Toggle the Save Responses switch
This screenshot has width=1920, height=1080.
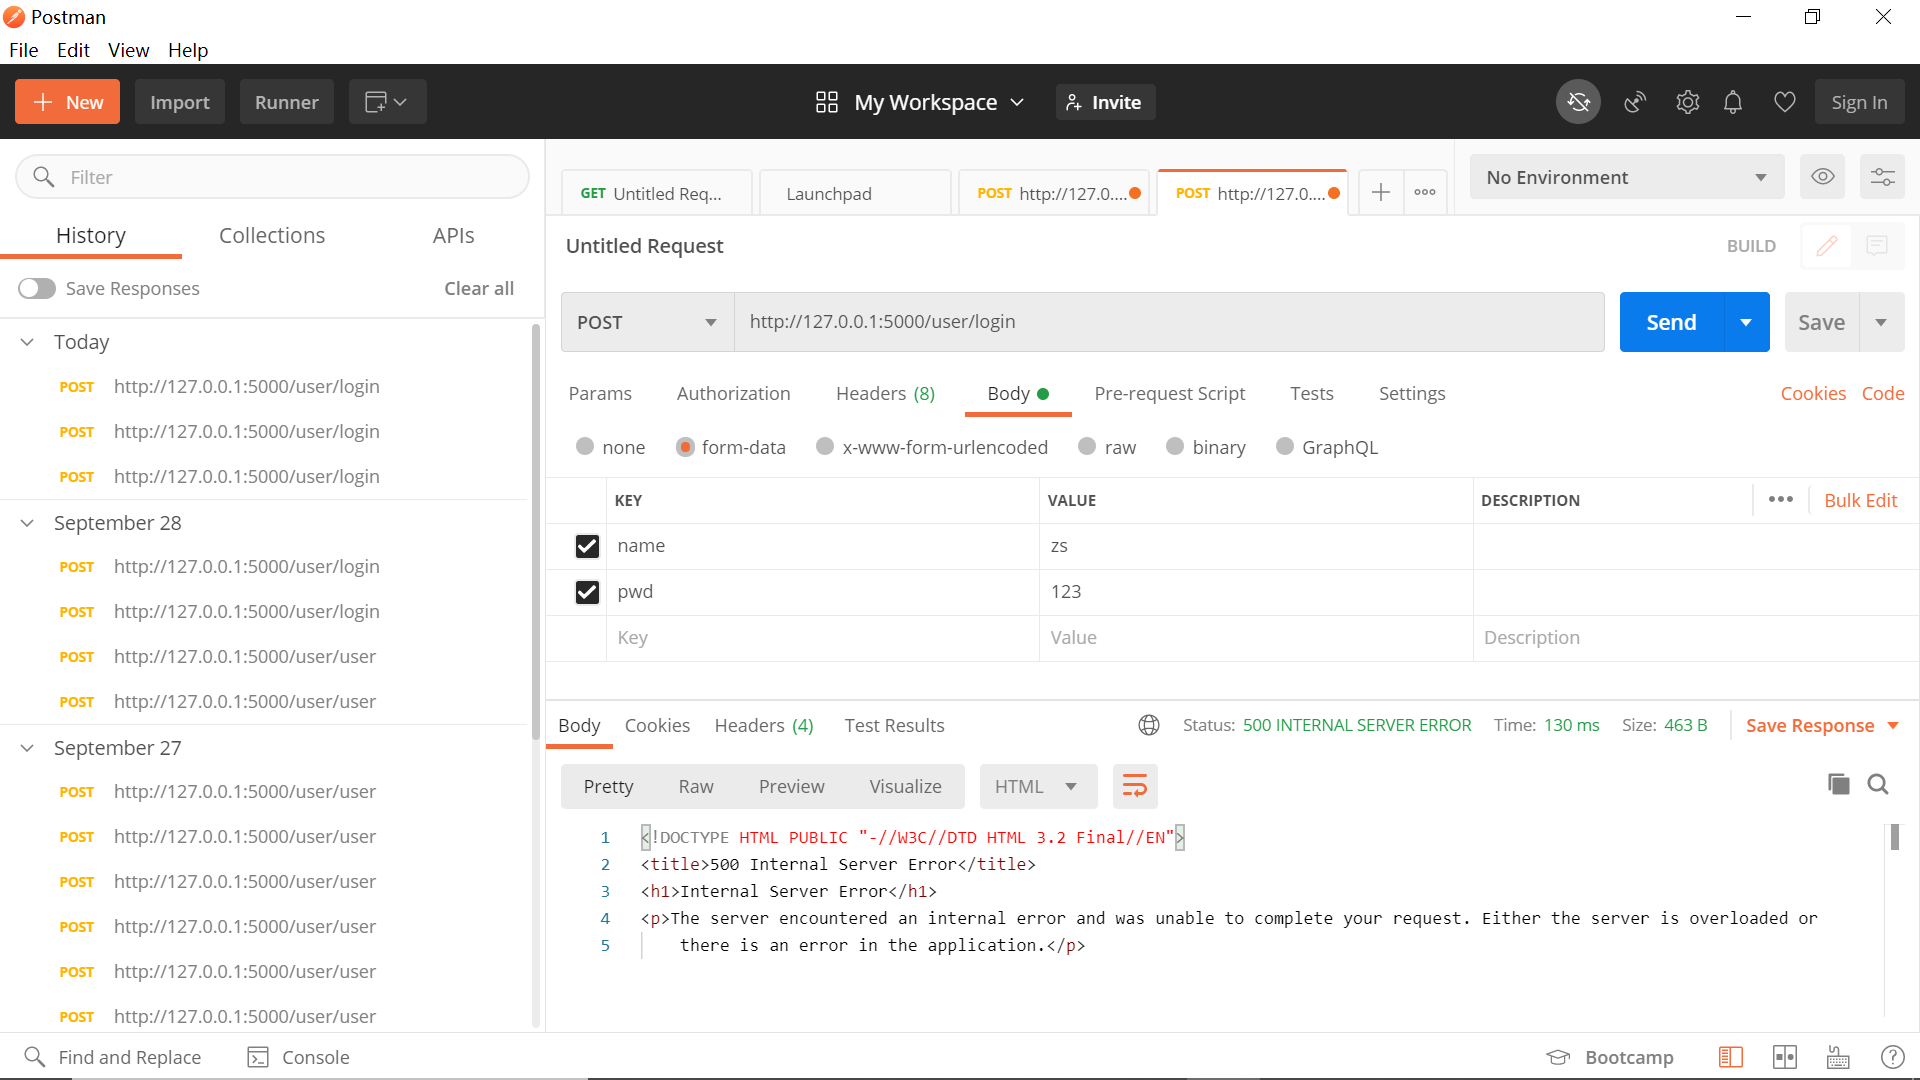(x=37, y=288)
